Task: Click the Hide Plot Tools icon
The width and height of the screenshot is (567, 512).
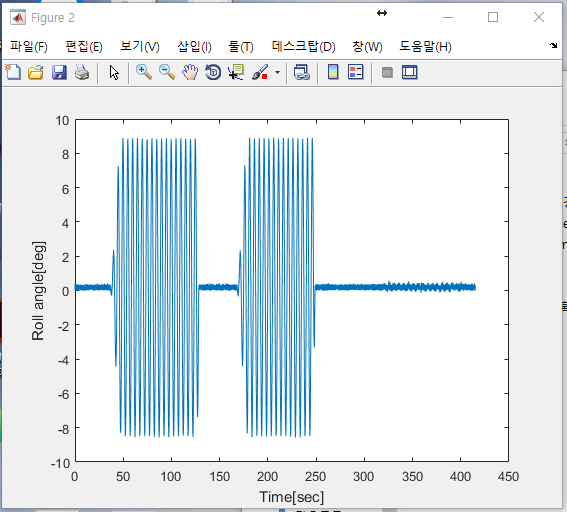Action: (x=387, y=72)
